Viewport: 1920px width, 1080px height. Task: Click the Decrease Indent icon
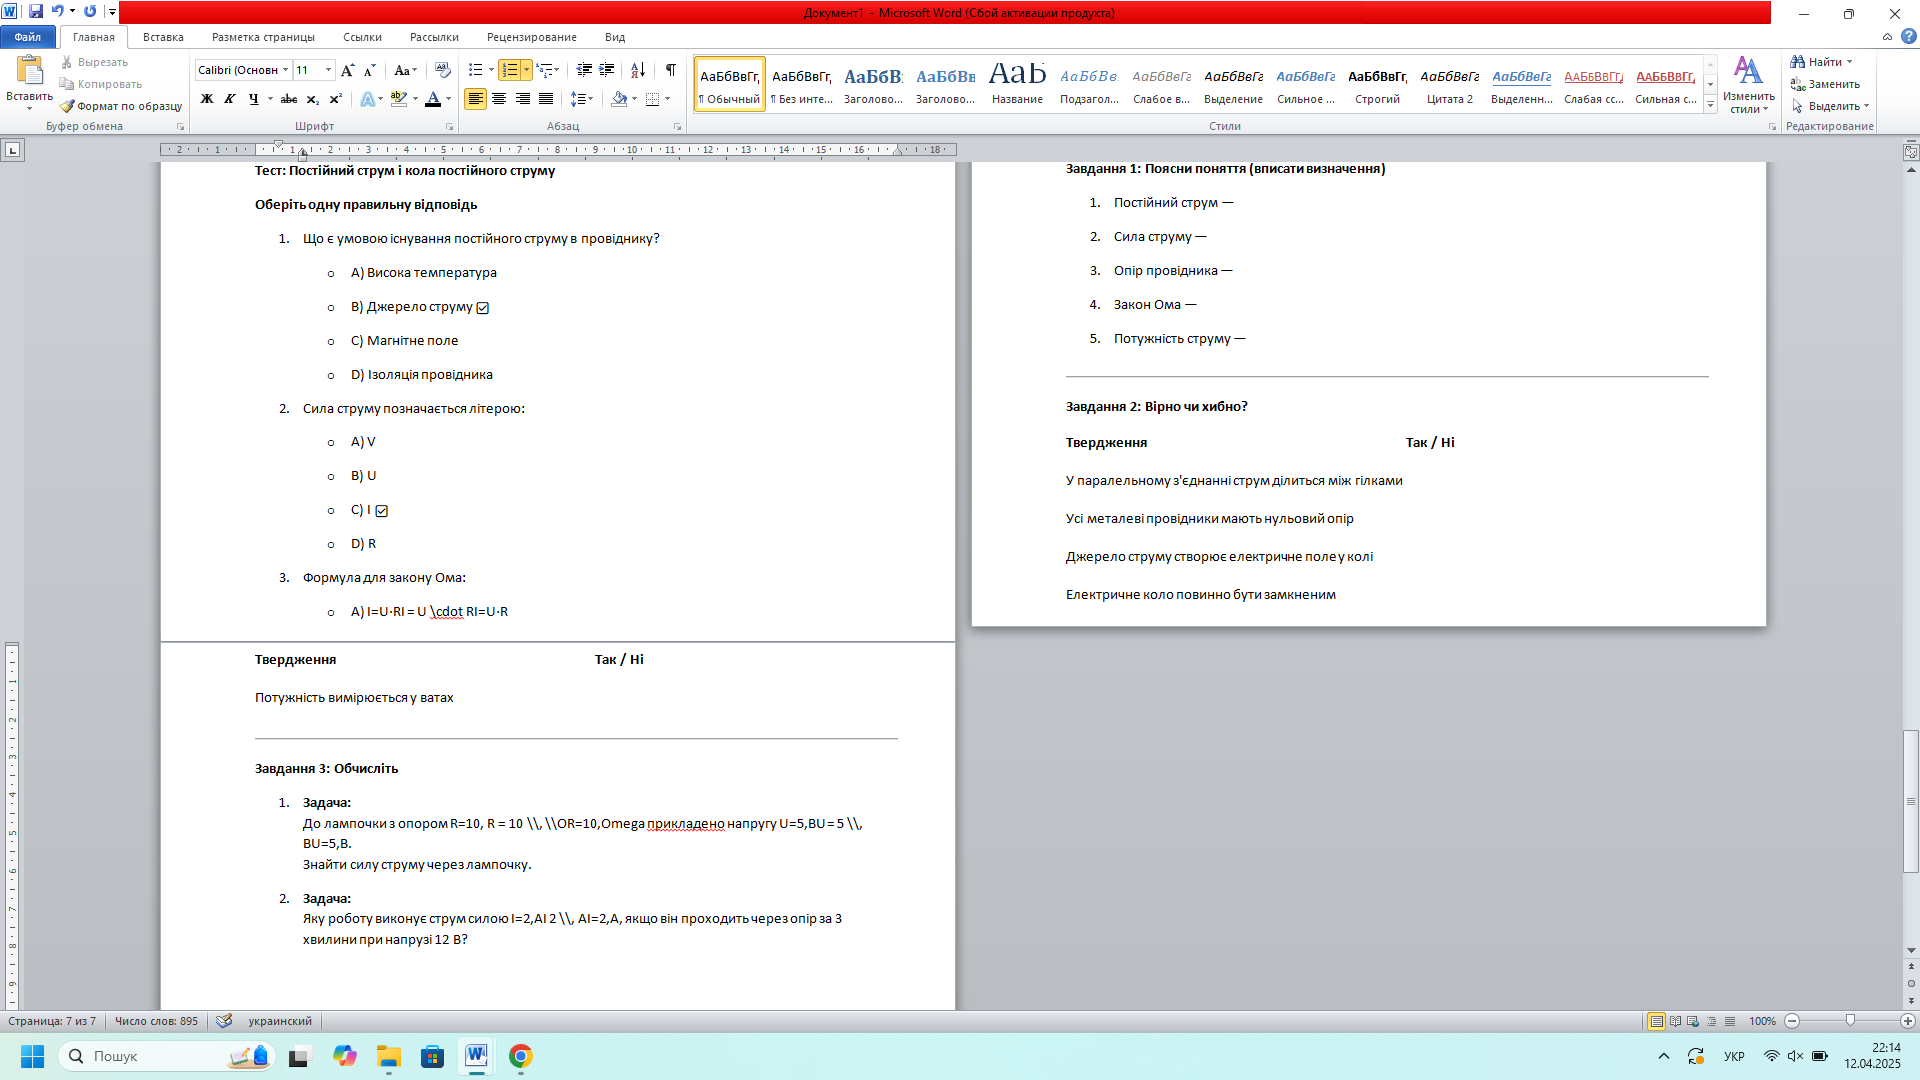[584, 70]
